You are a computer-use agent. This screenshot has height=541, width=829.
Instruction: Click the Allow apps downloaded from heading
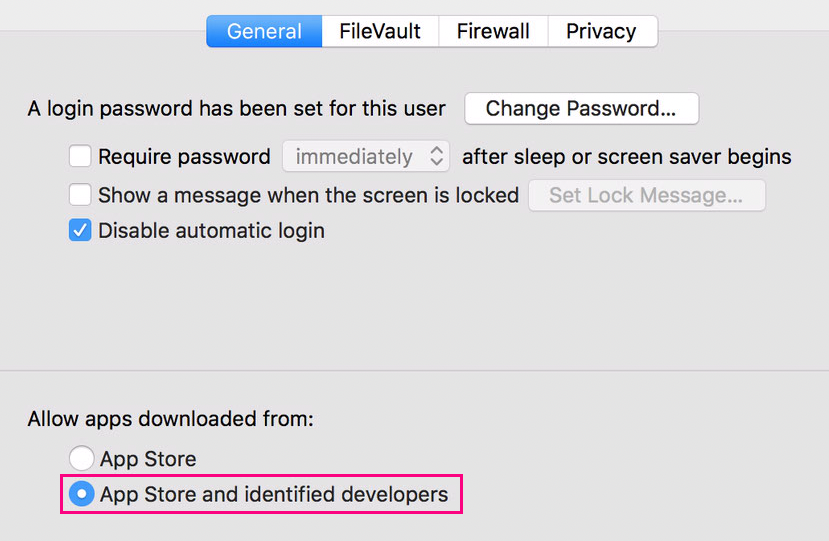(x=170, y=419)
